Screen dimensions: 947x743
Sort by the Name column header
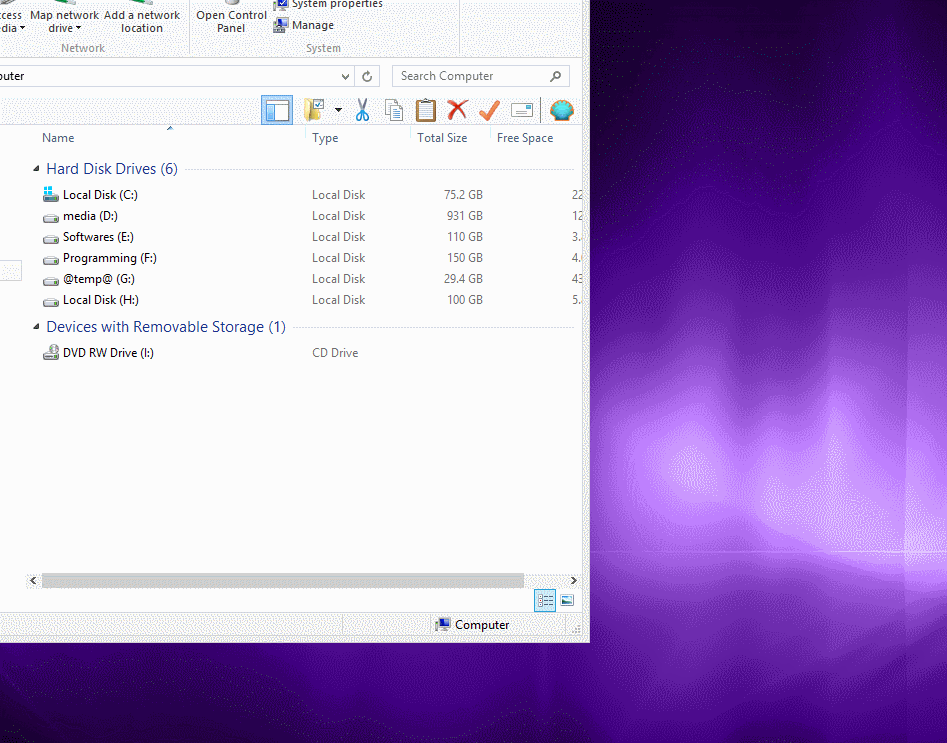point(58,138)
